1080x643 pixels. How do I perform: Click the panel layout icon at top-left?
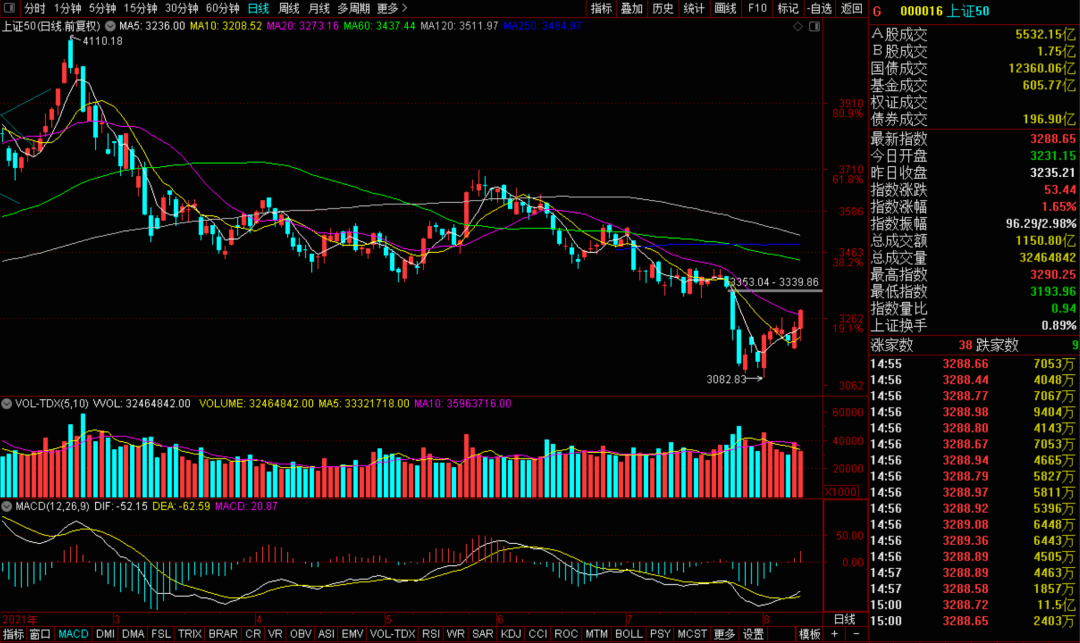pos(11,8)
